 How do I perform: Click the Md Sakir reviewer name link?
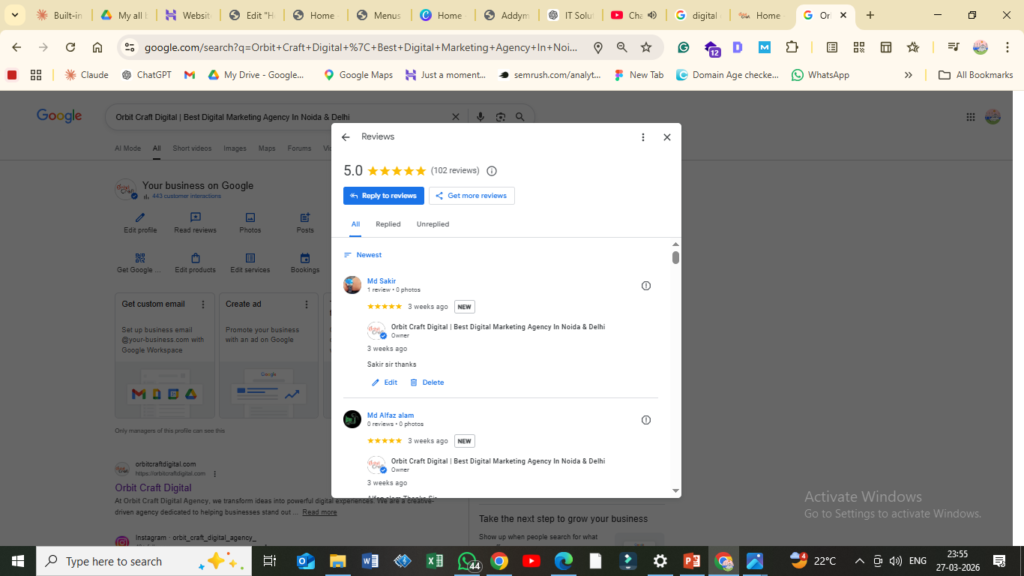tap(381, 281)
